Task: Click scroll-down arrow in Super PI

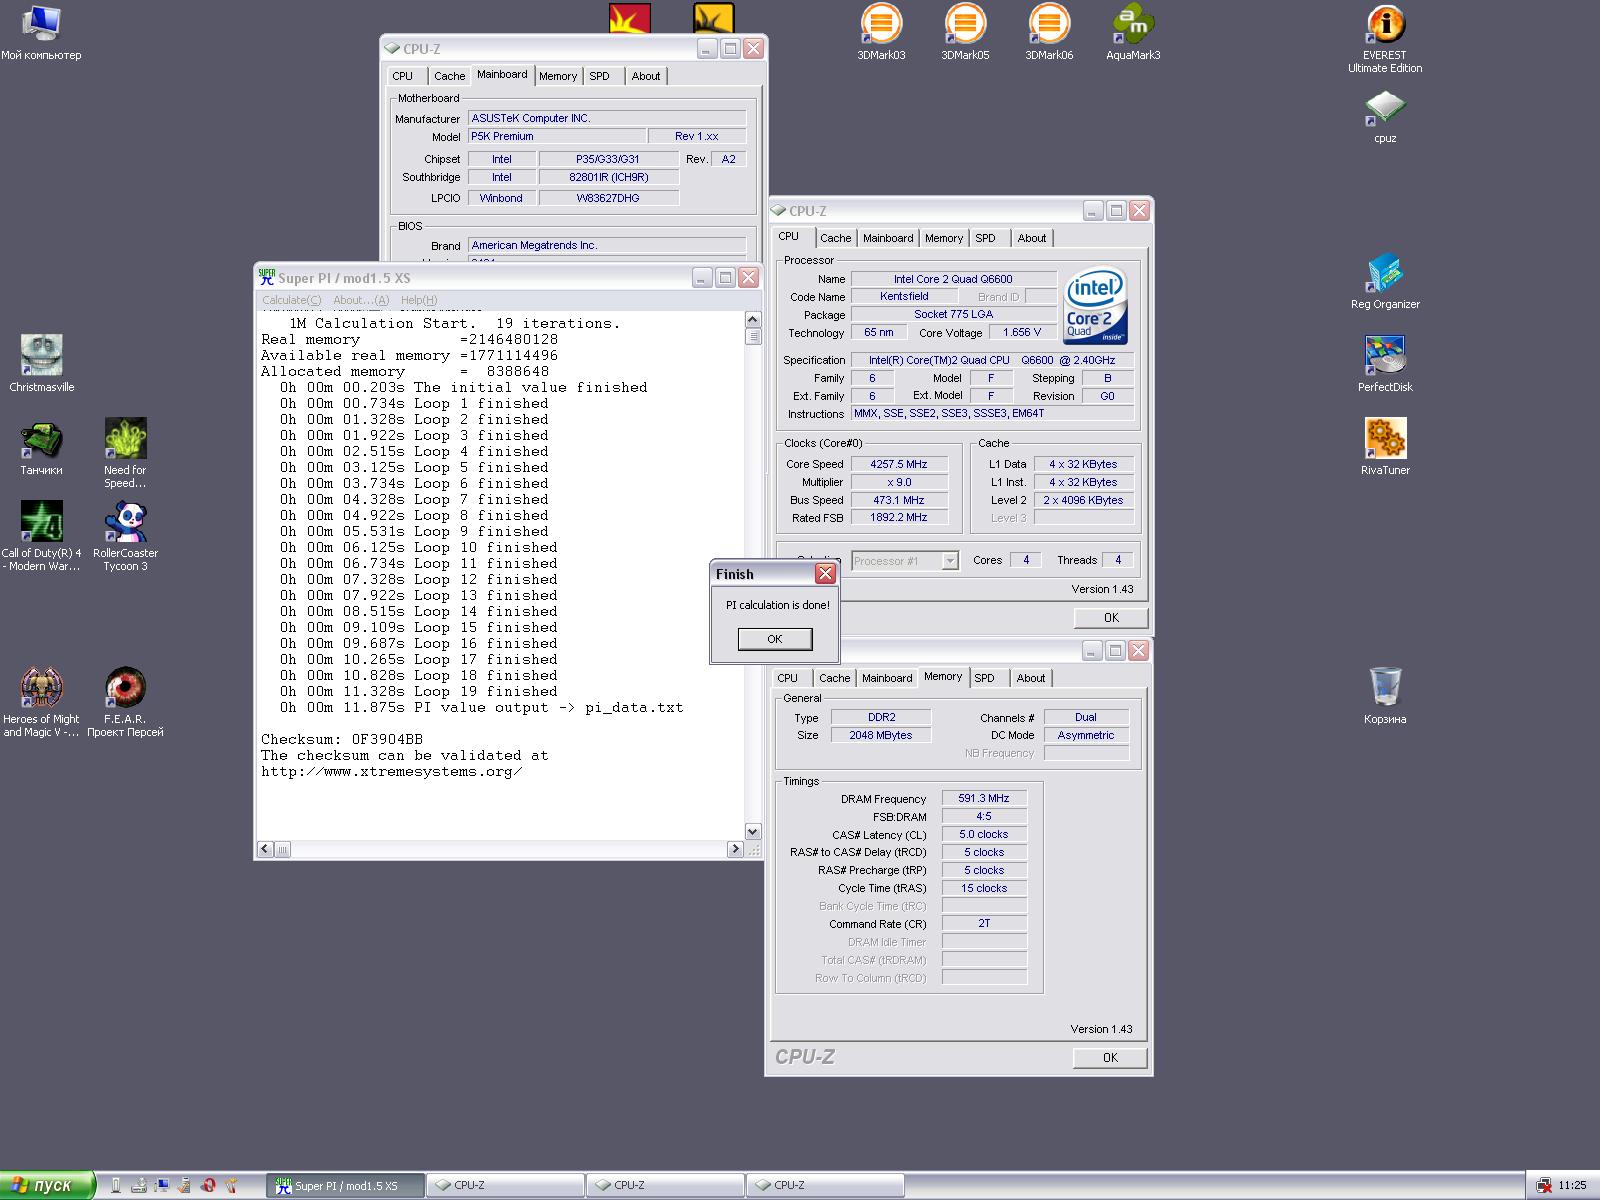Action: (x=753, y=831)
